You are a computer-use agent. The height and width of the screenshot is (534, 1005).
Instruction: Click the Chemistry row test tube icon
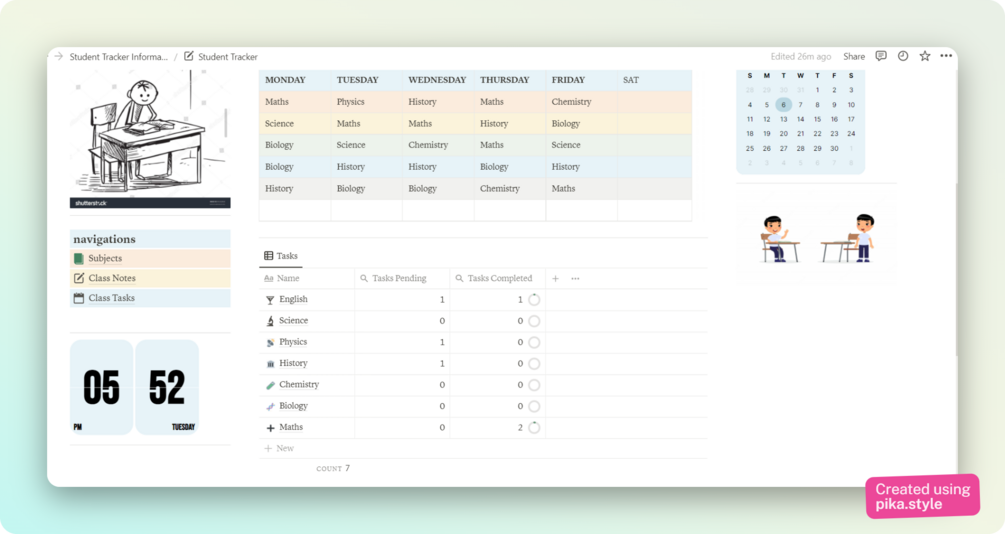[270, 385]
